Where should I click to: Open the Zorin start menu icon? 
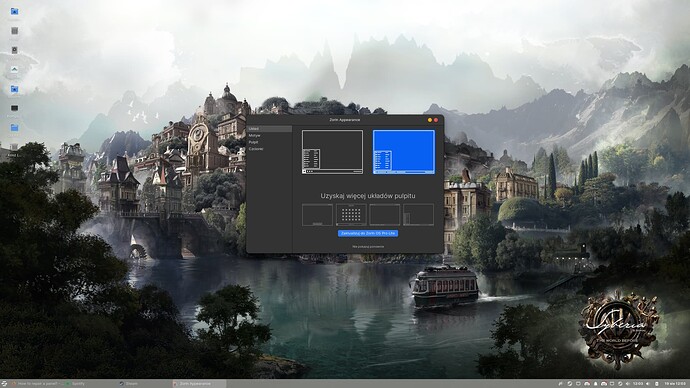coord(4,384)
